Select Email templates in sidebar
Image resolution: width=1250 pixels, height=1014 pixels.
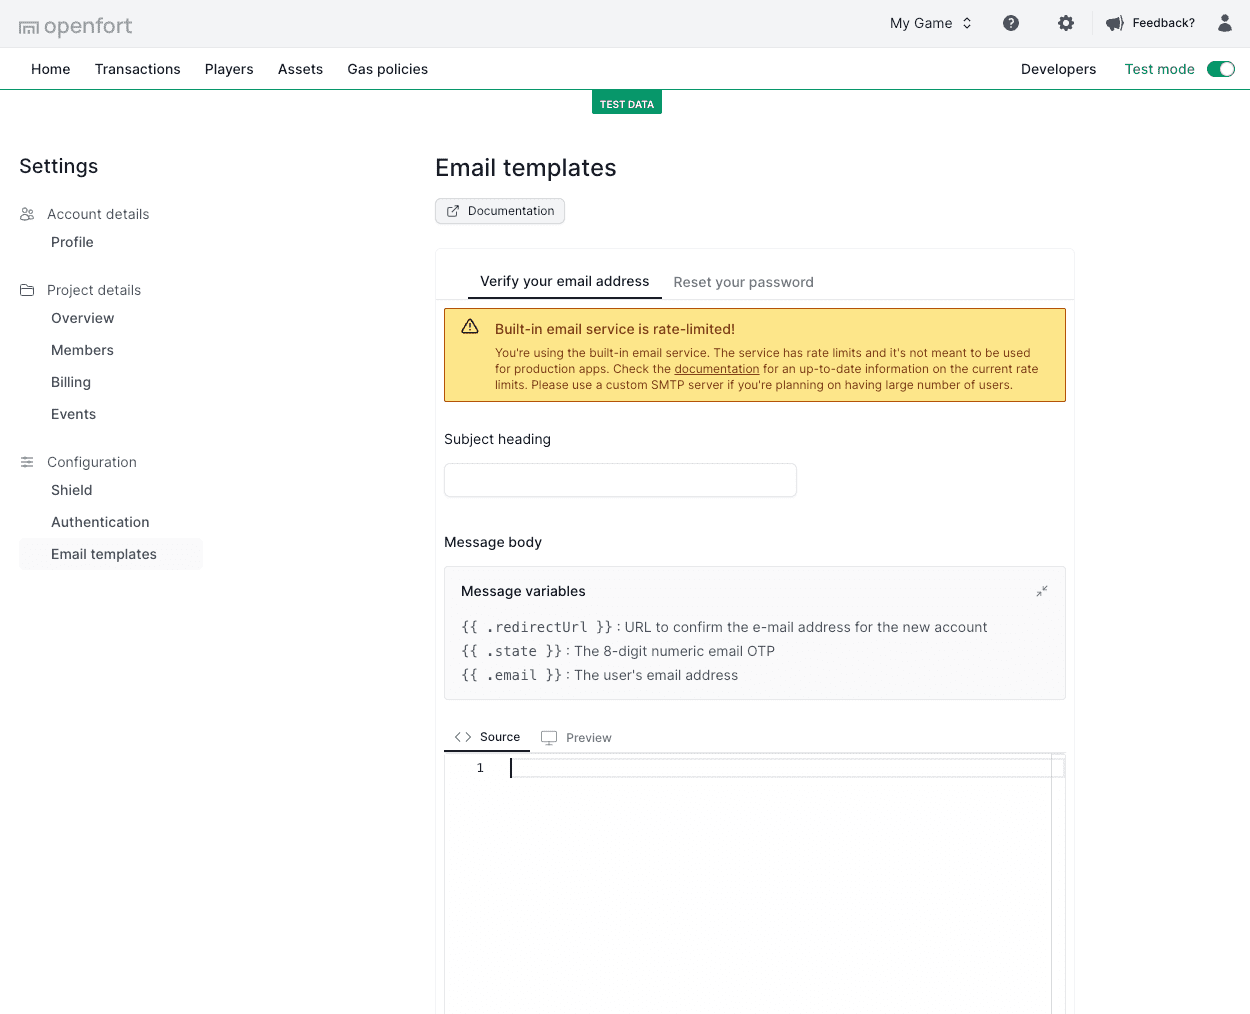(110, 554)
